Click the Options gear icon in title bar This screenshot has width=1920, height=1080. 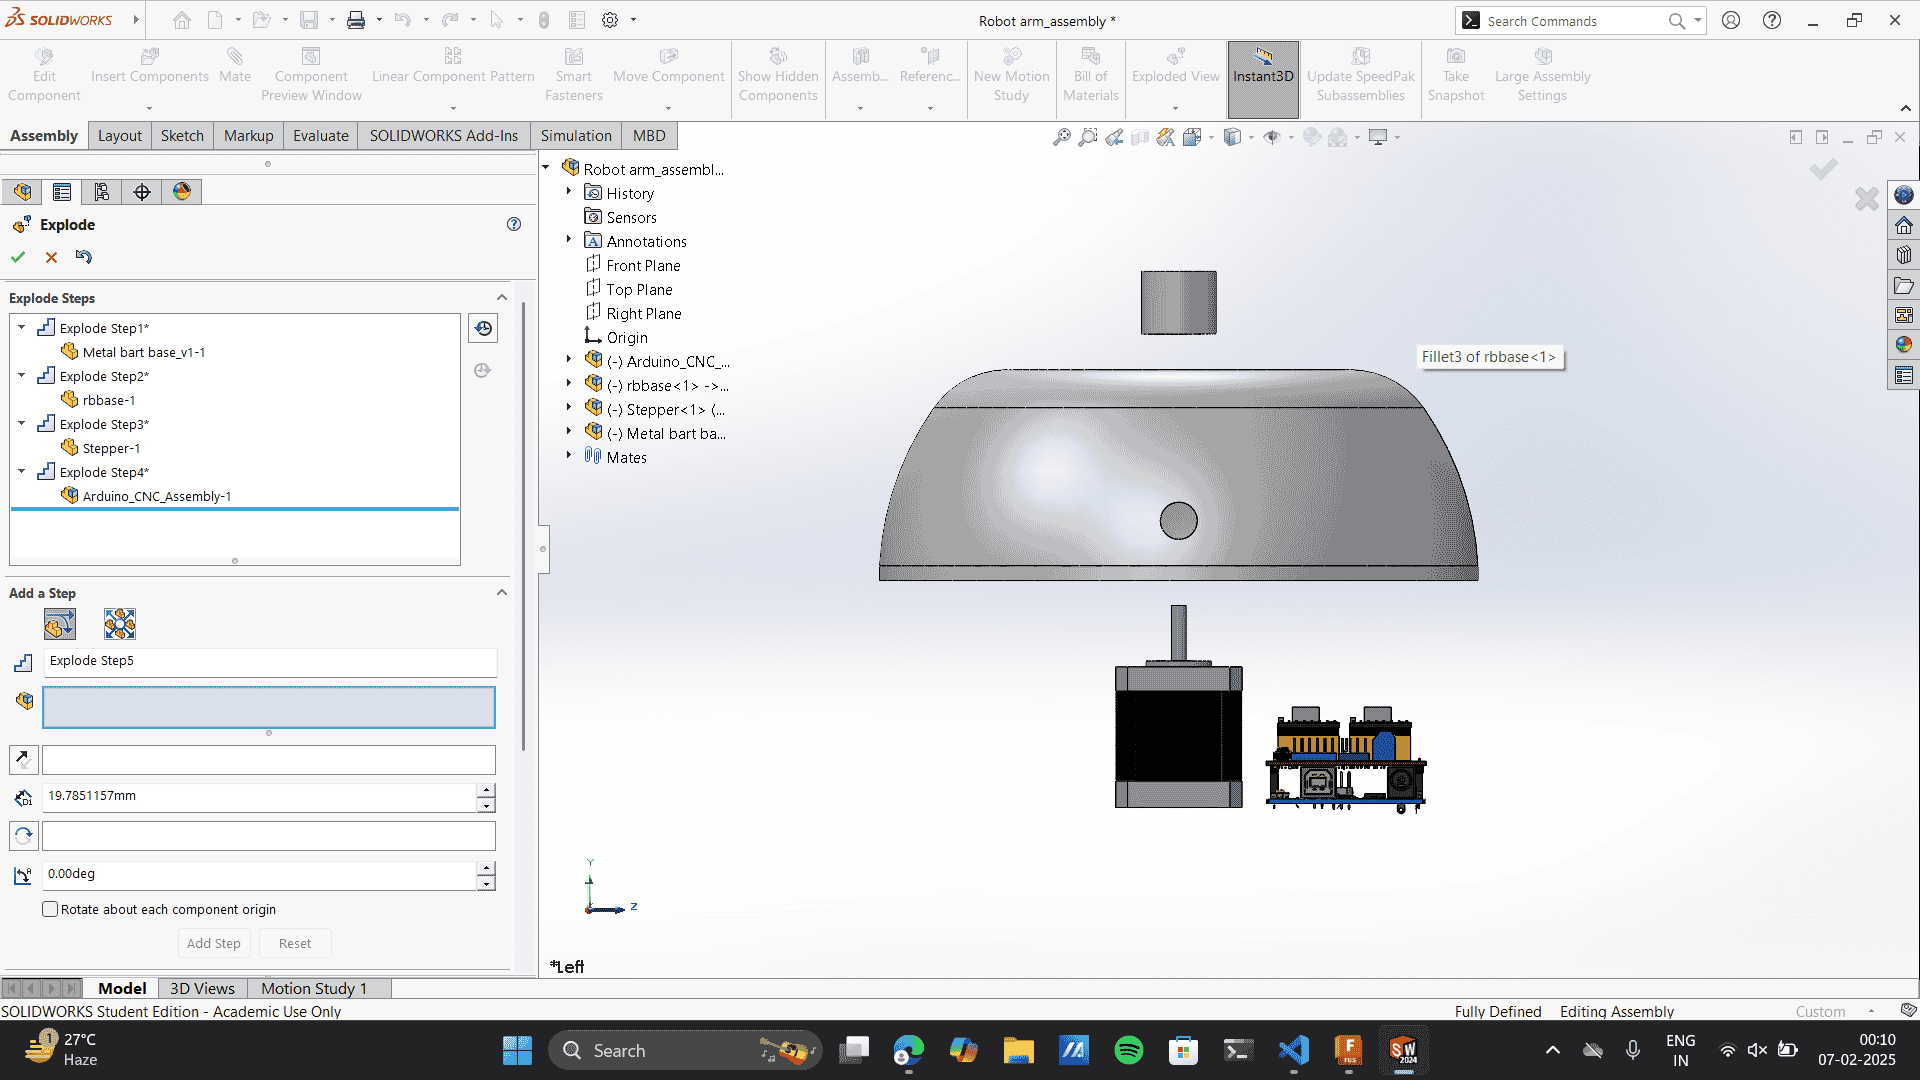[x=610, y=20]
